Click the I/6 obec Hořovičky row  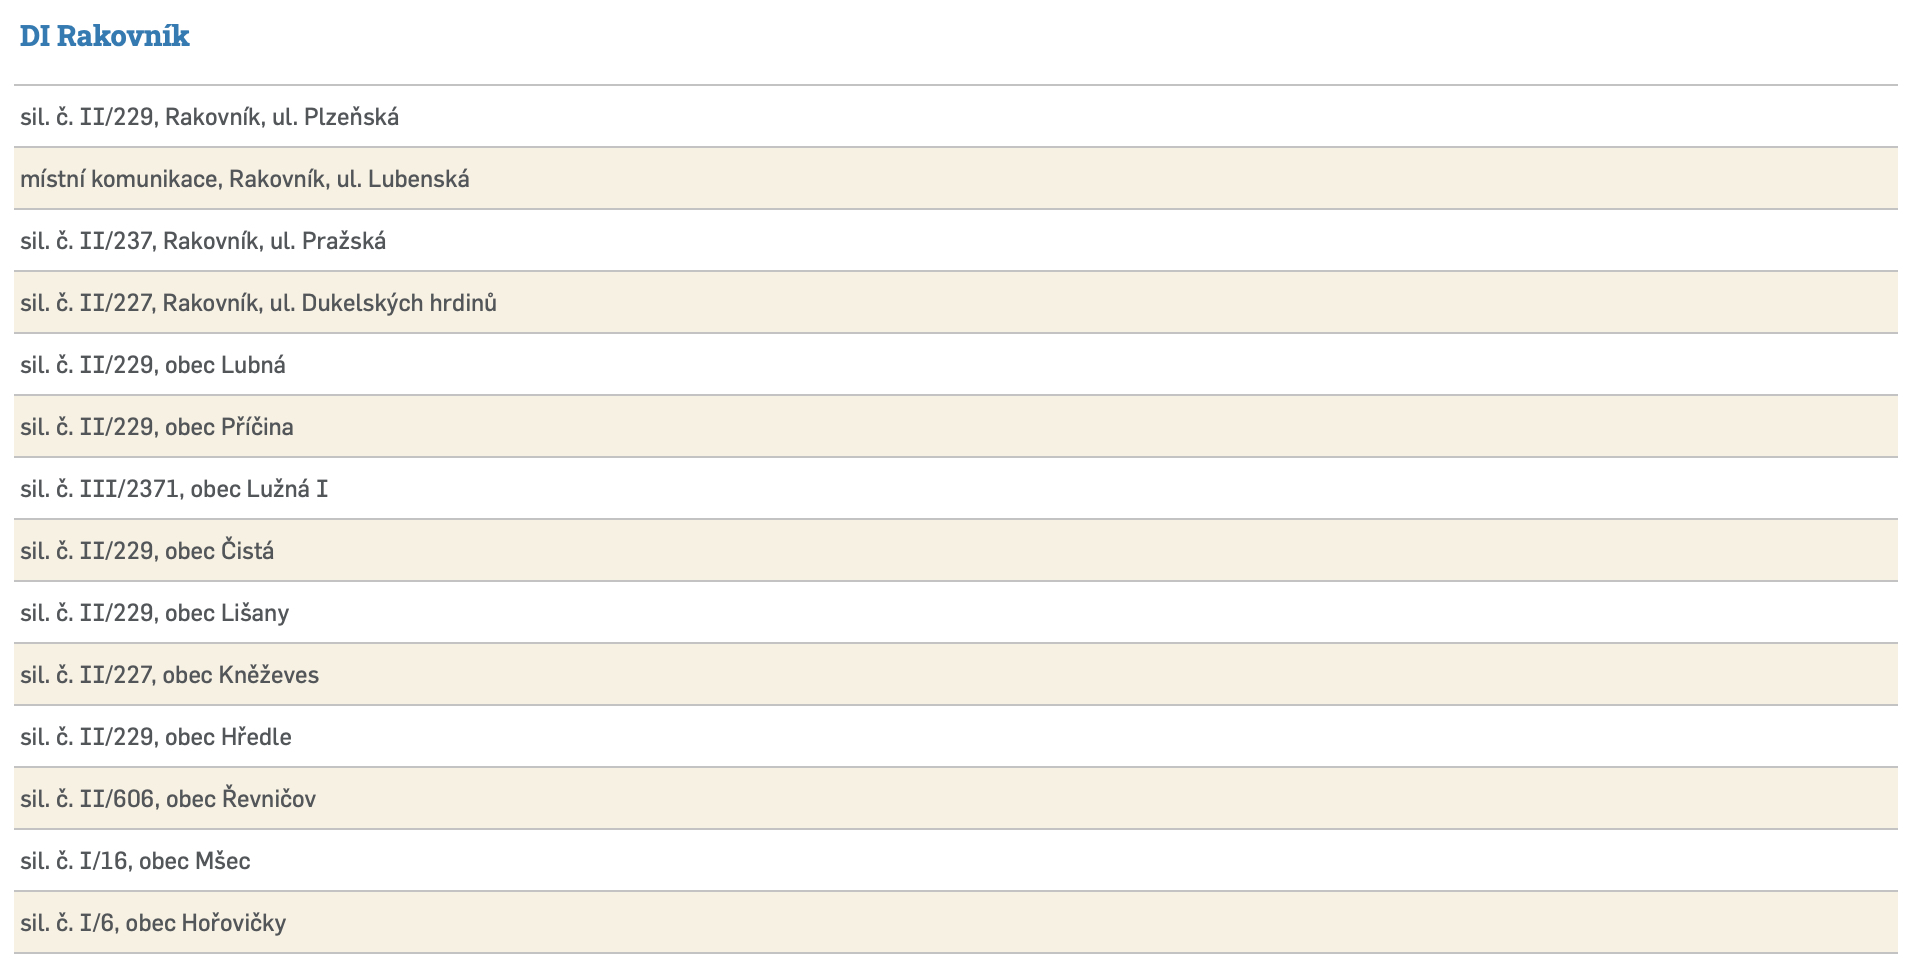pyautogui.click(x=153, y=923)
